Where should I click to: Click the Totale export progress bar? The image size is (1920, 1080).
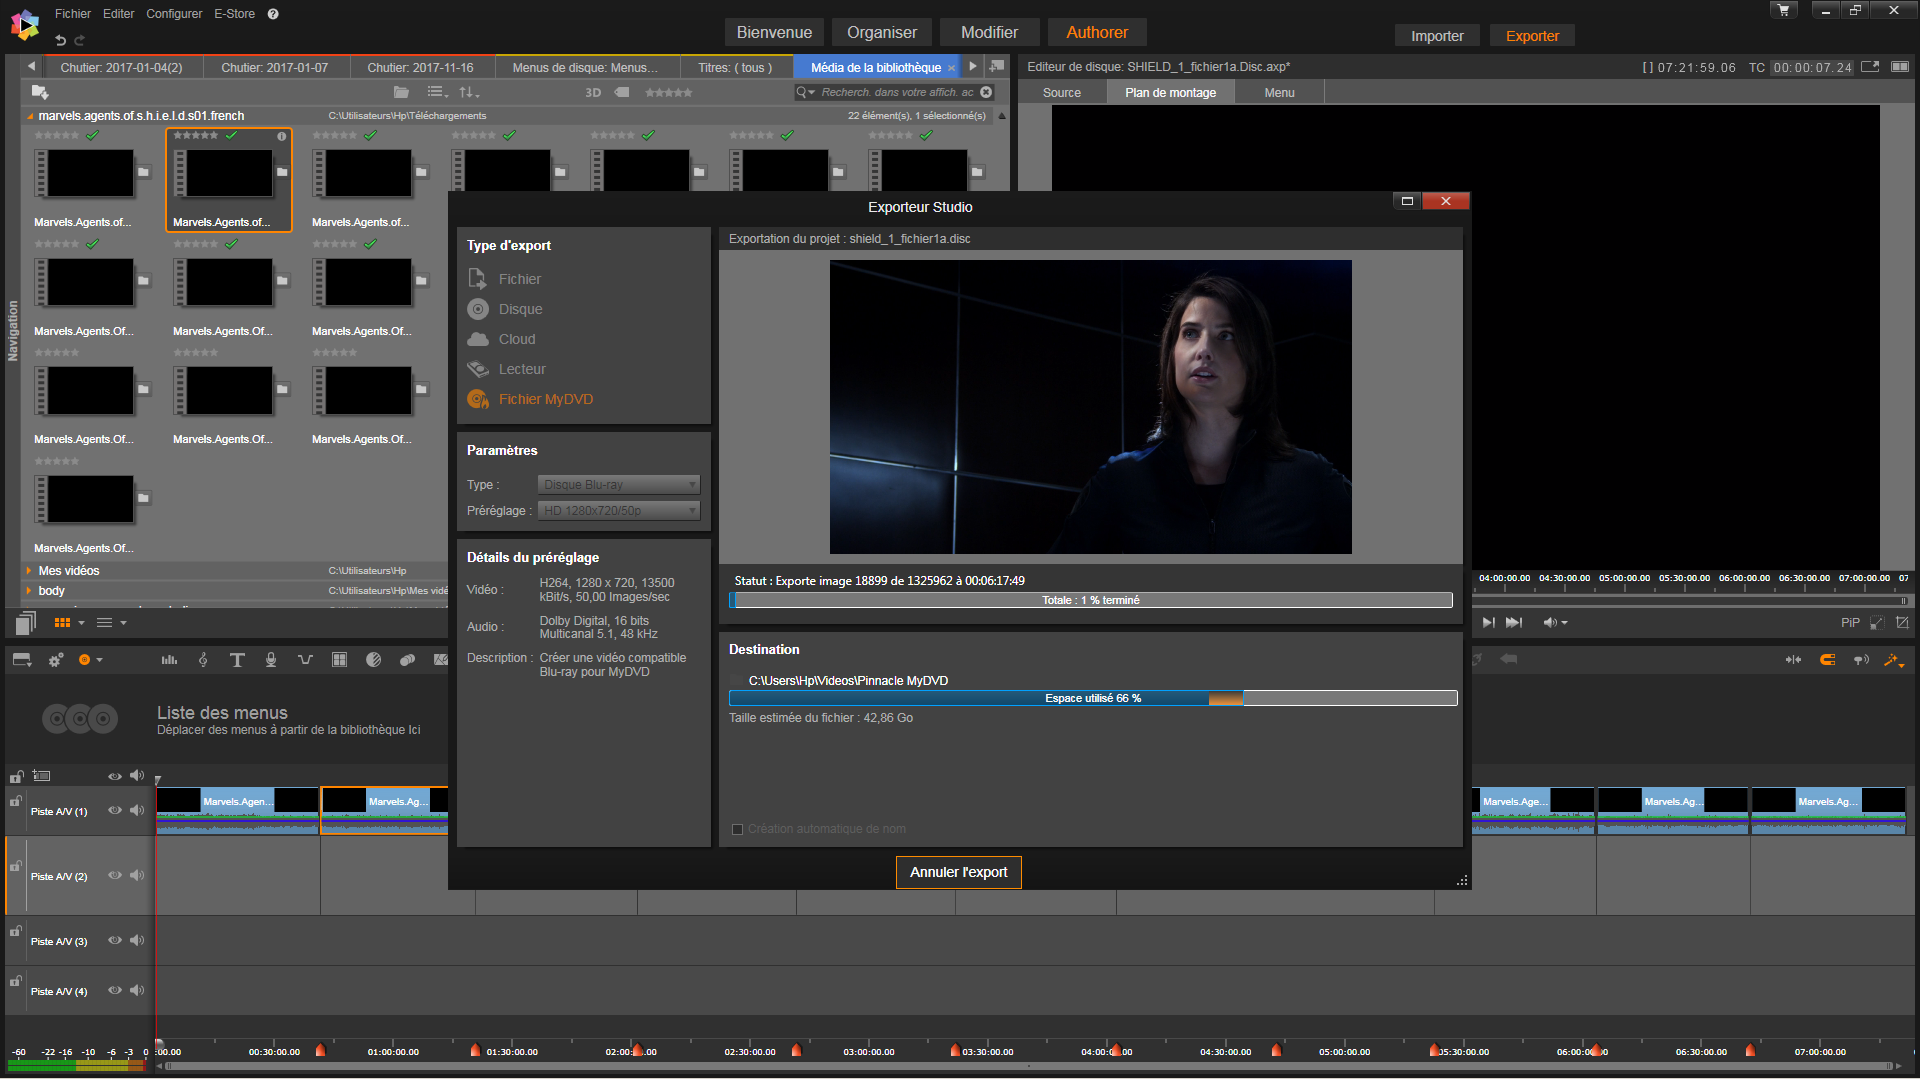pos(1090,600)
